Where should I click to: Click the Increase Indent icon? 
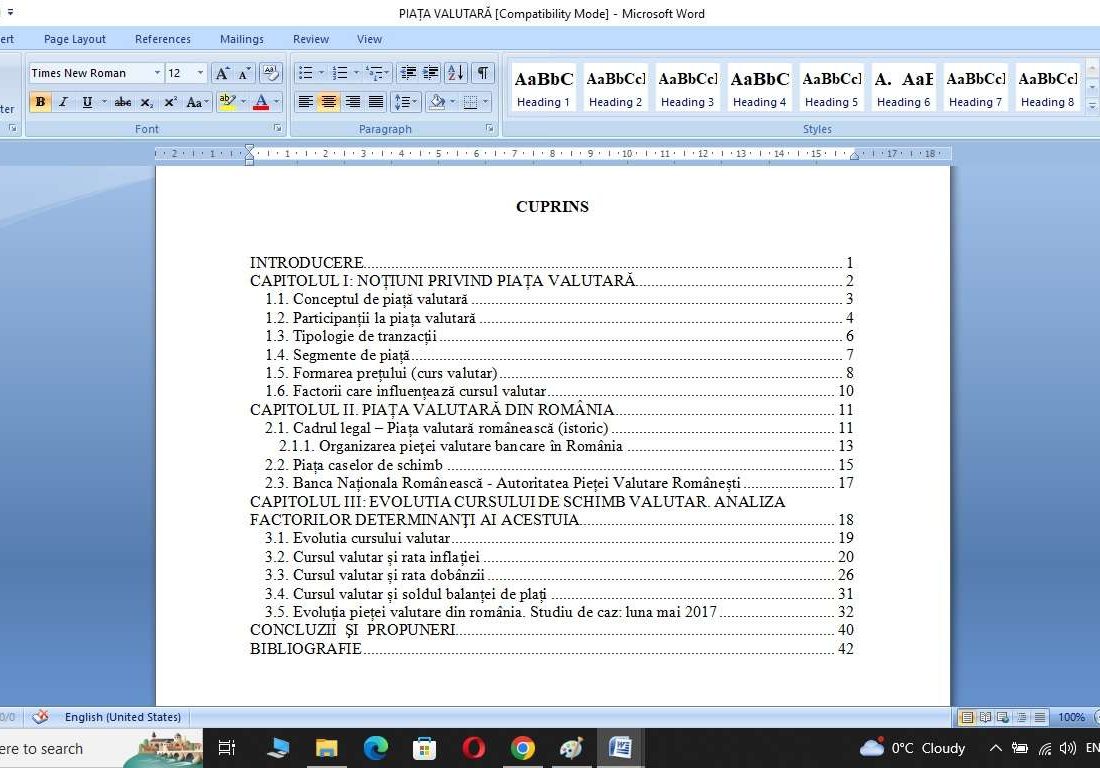coord(431,73)
